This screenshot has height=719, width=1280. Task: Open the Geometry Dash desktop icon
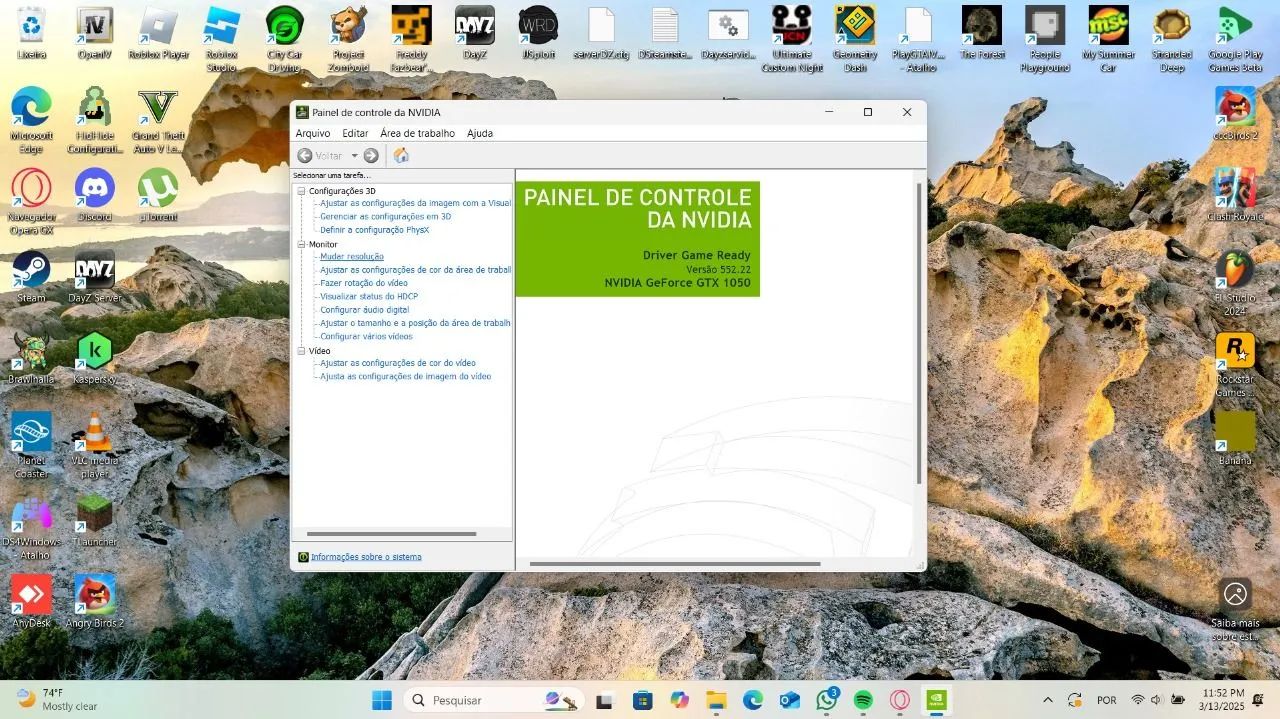pos(855,26)
